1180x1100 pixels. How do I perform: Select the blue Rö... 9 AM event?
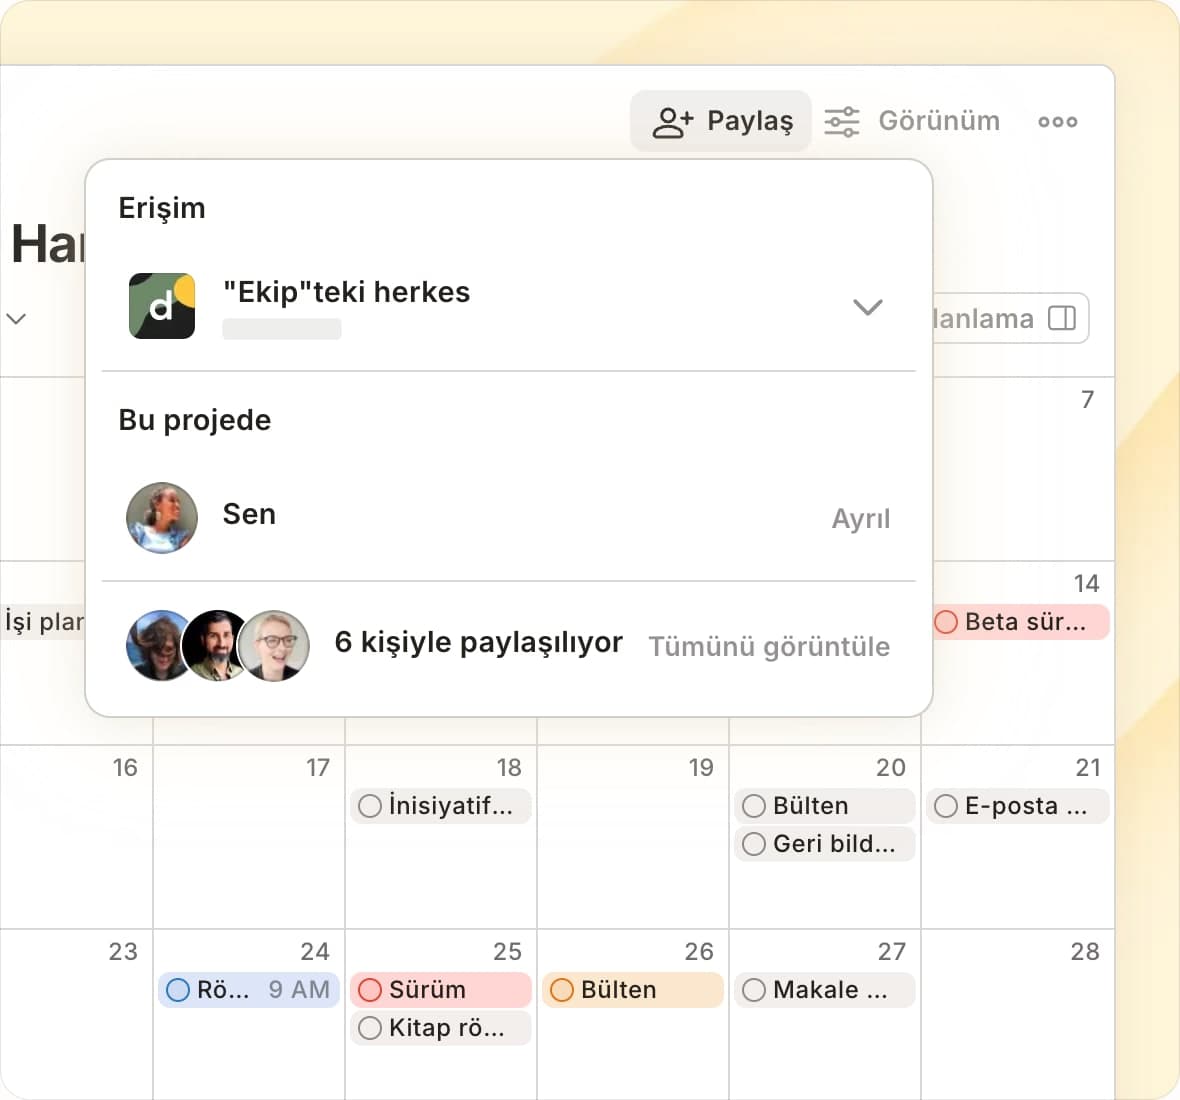249,990
